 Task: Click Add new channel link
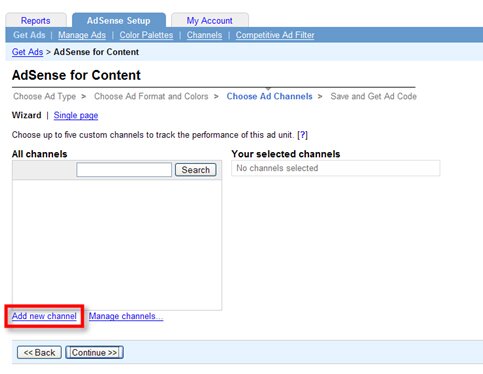click(x=44, y=316)
